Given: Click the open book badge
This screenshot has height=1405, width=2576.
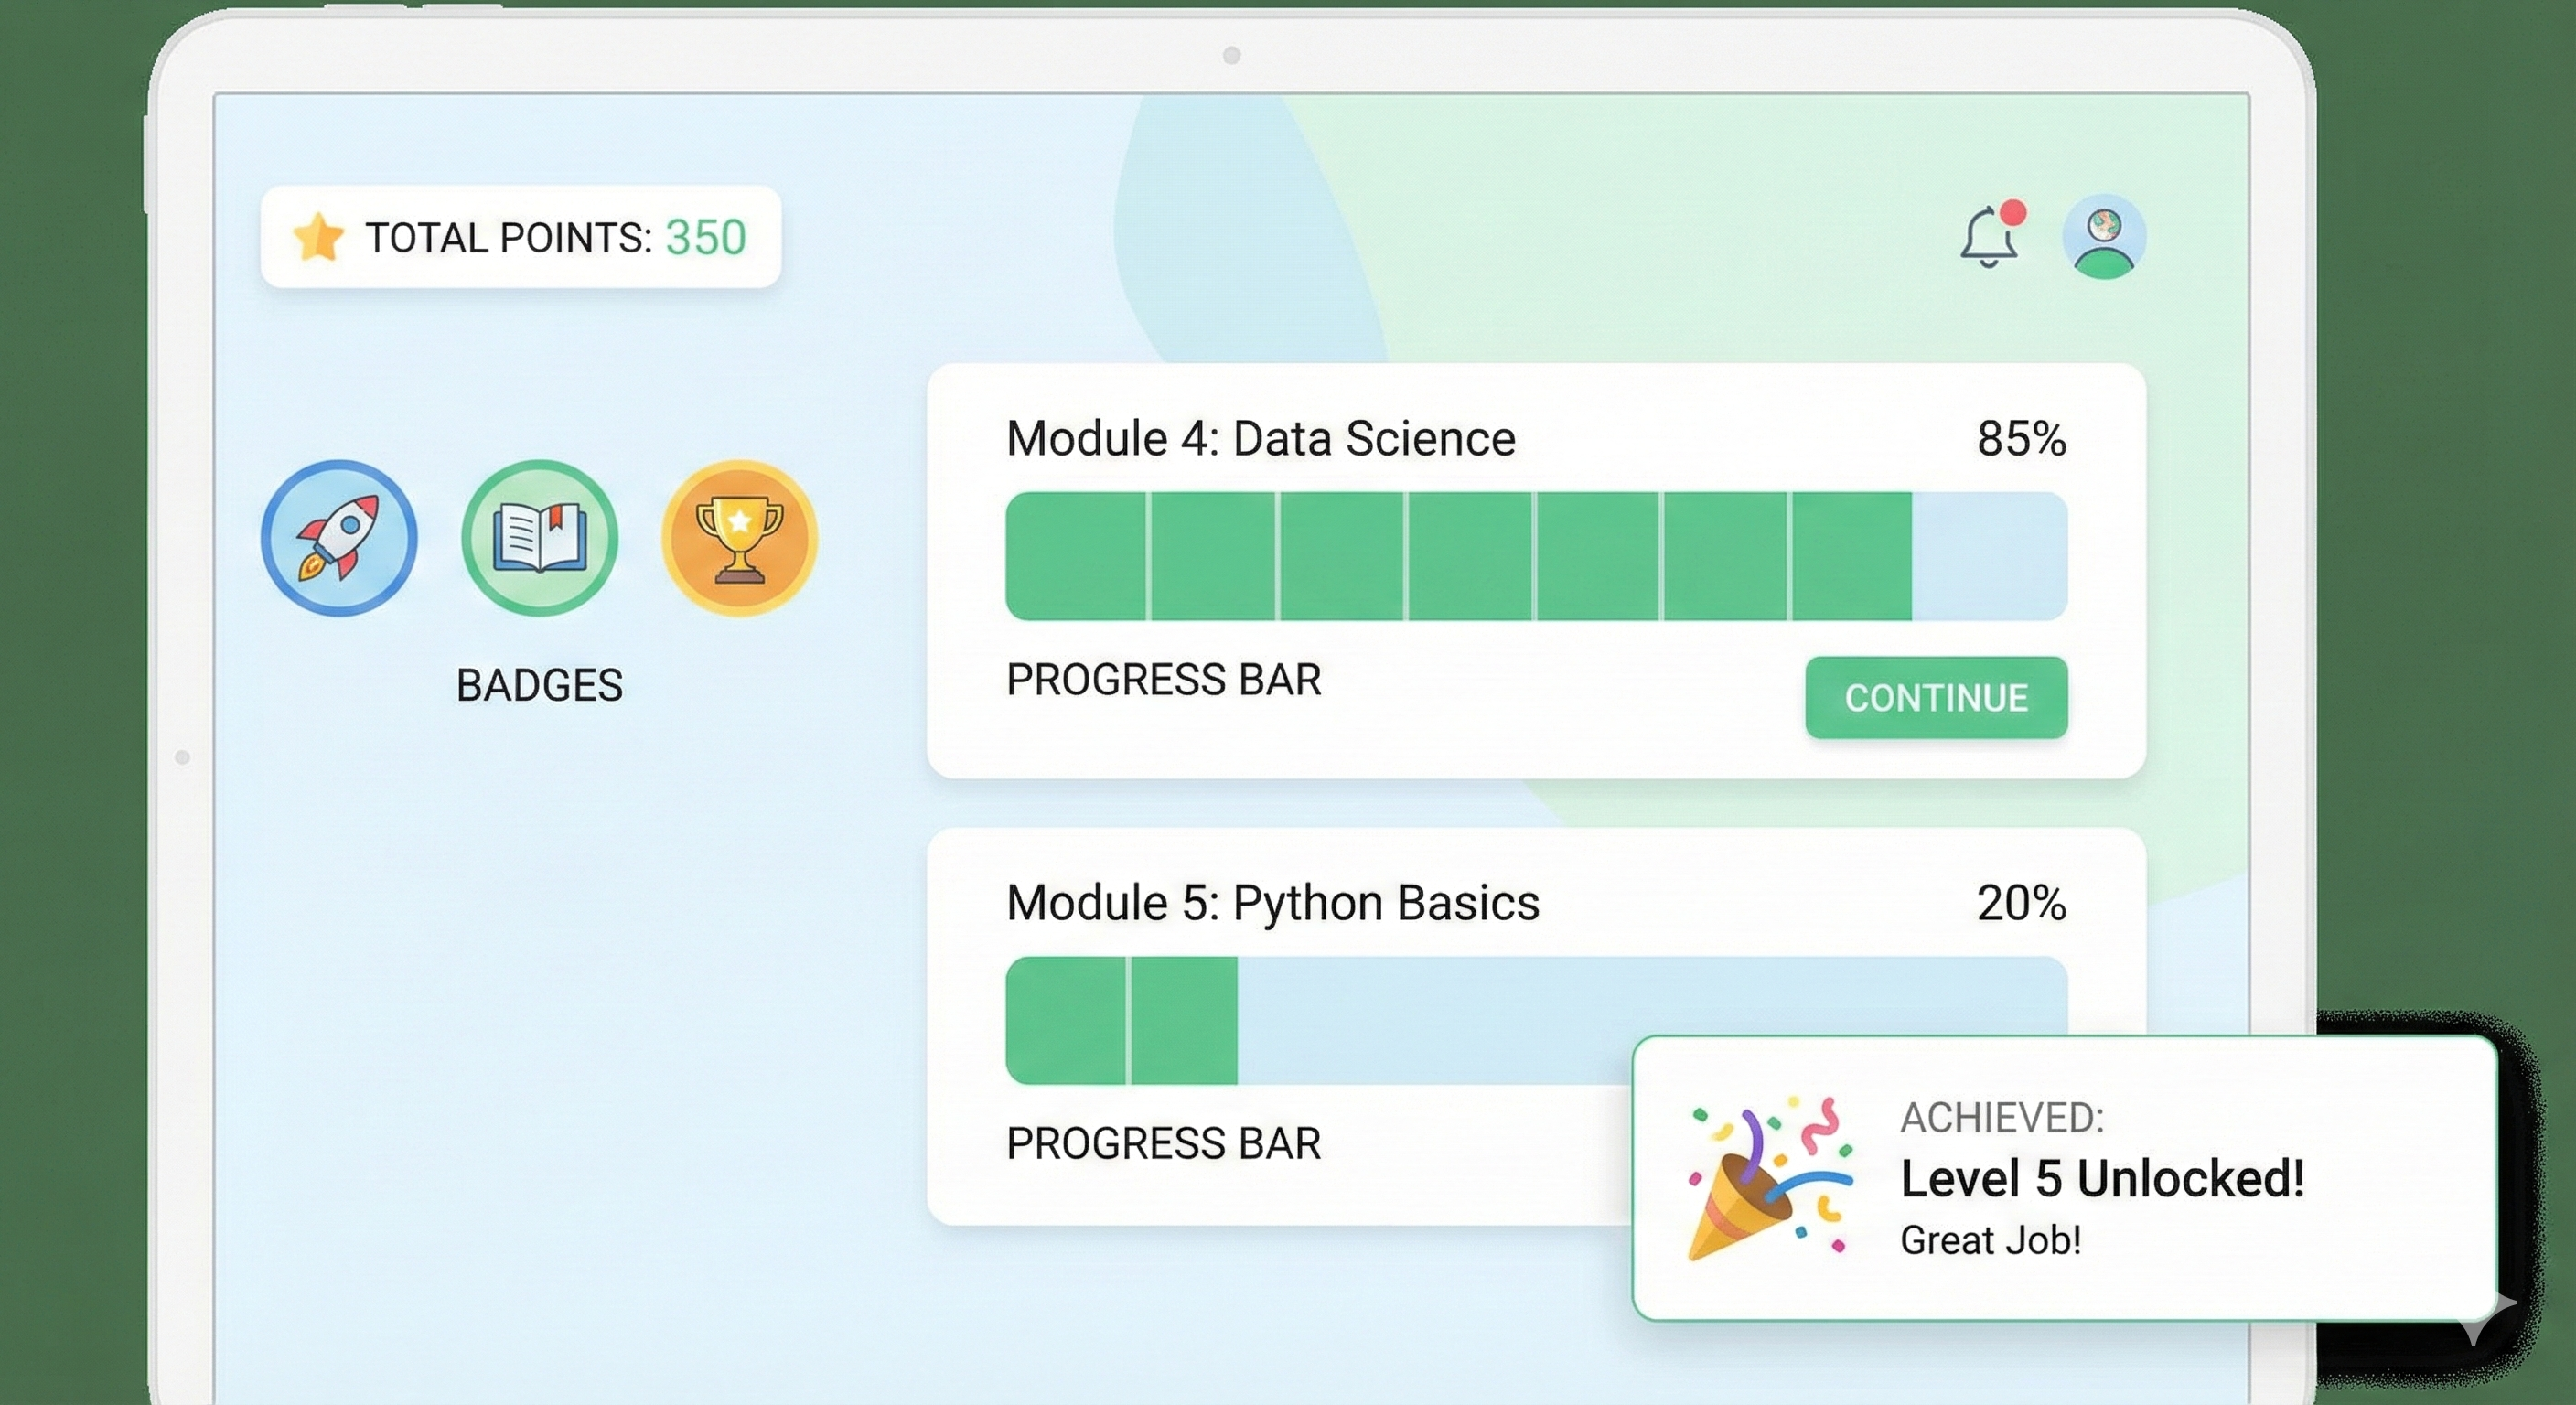Looking at the screenshot, I should tap(539, 538).
